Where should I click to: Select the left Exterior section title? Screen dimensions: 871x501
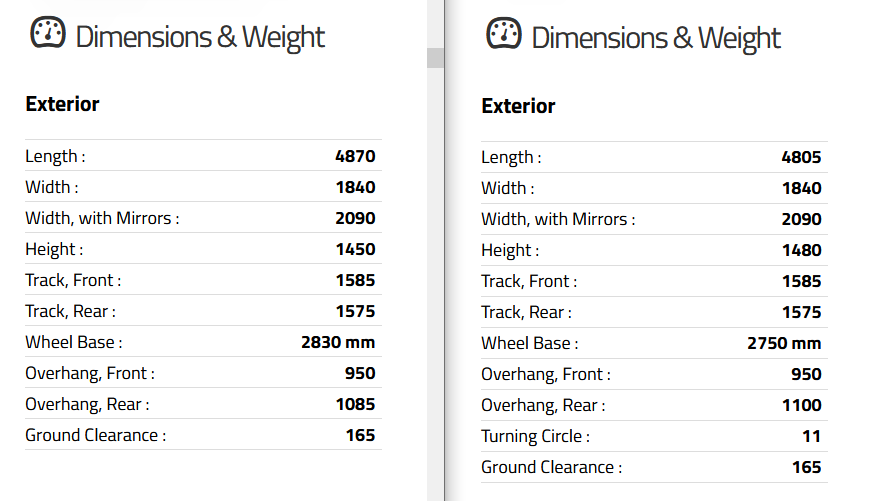point(62,104)
